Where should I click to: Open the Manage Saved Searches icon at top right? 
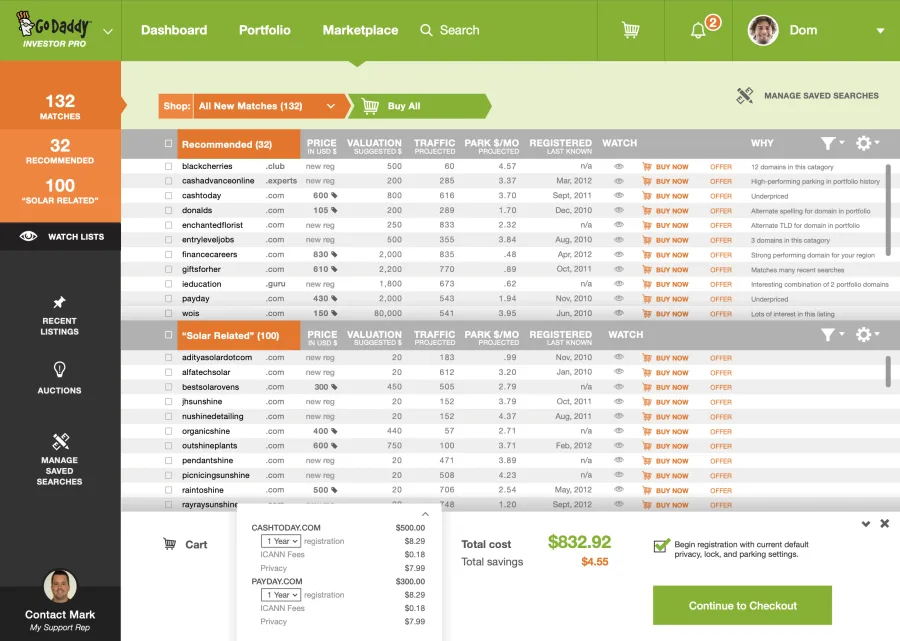point(744,95)
